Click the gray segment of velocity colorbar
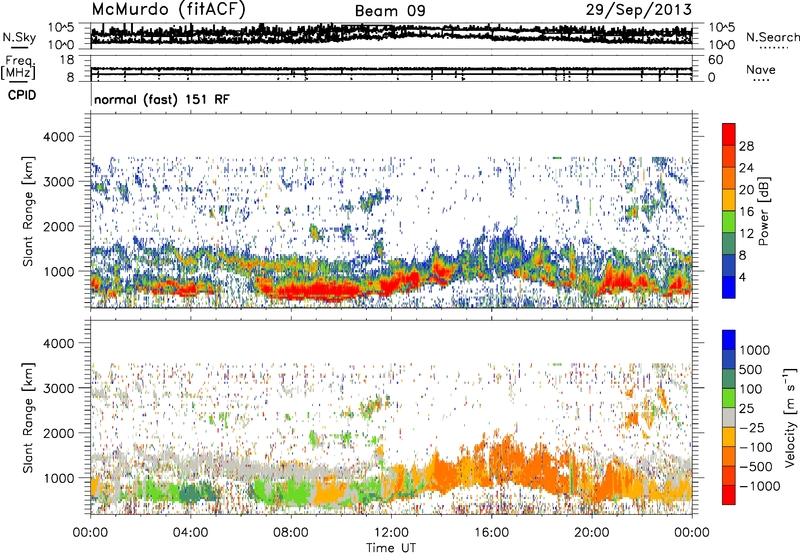 tap(729, 417)
